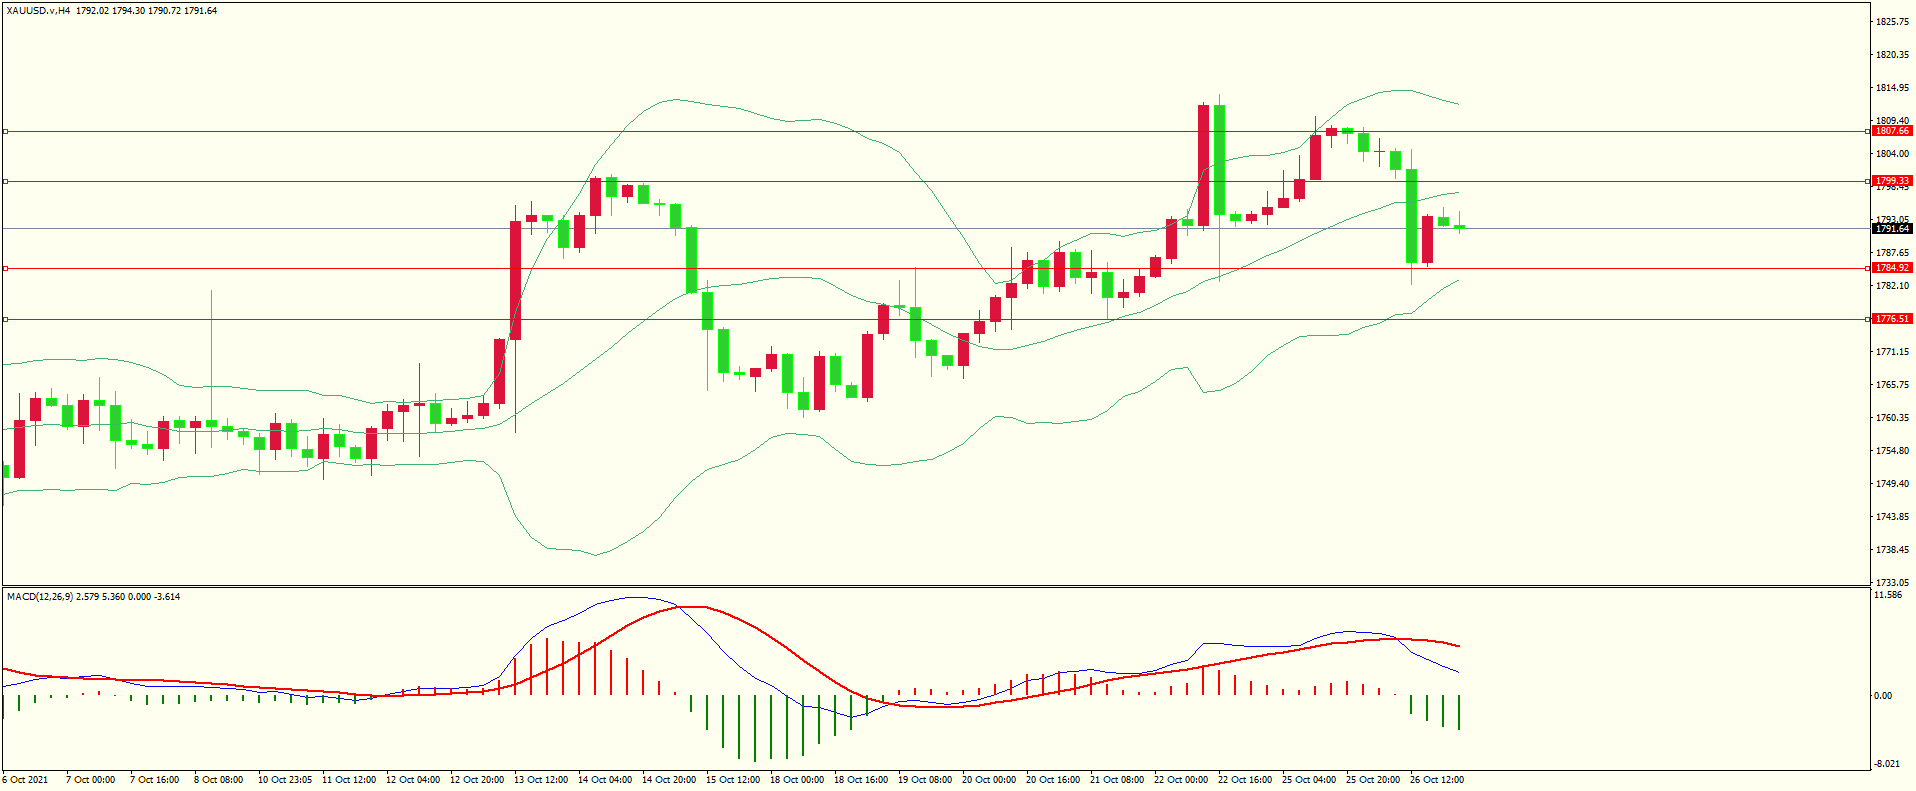
Task: Click the 25 Oct 04:00 time label
Action: [1309, 780]
